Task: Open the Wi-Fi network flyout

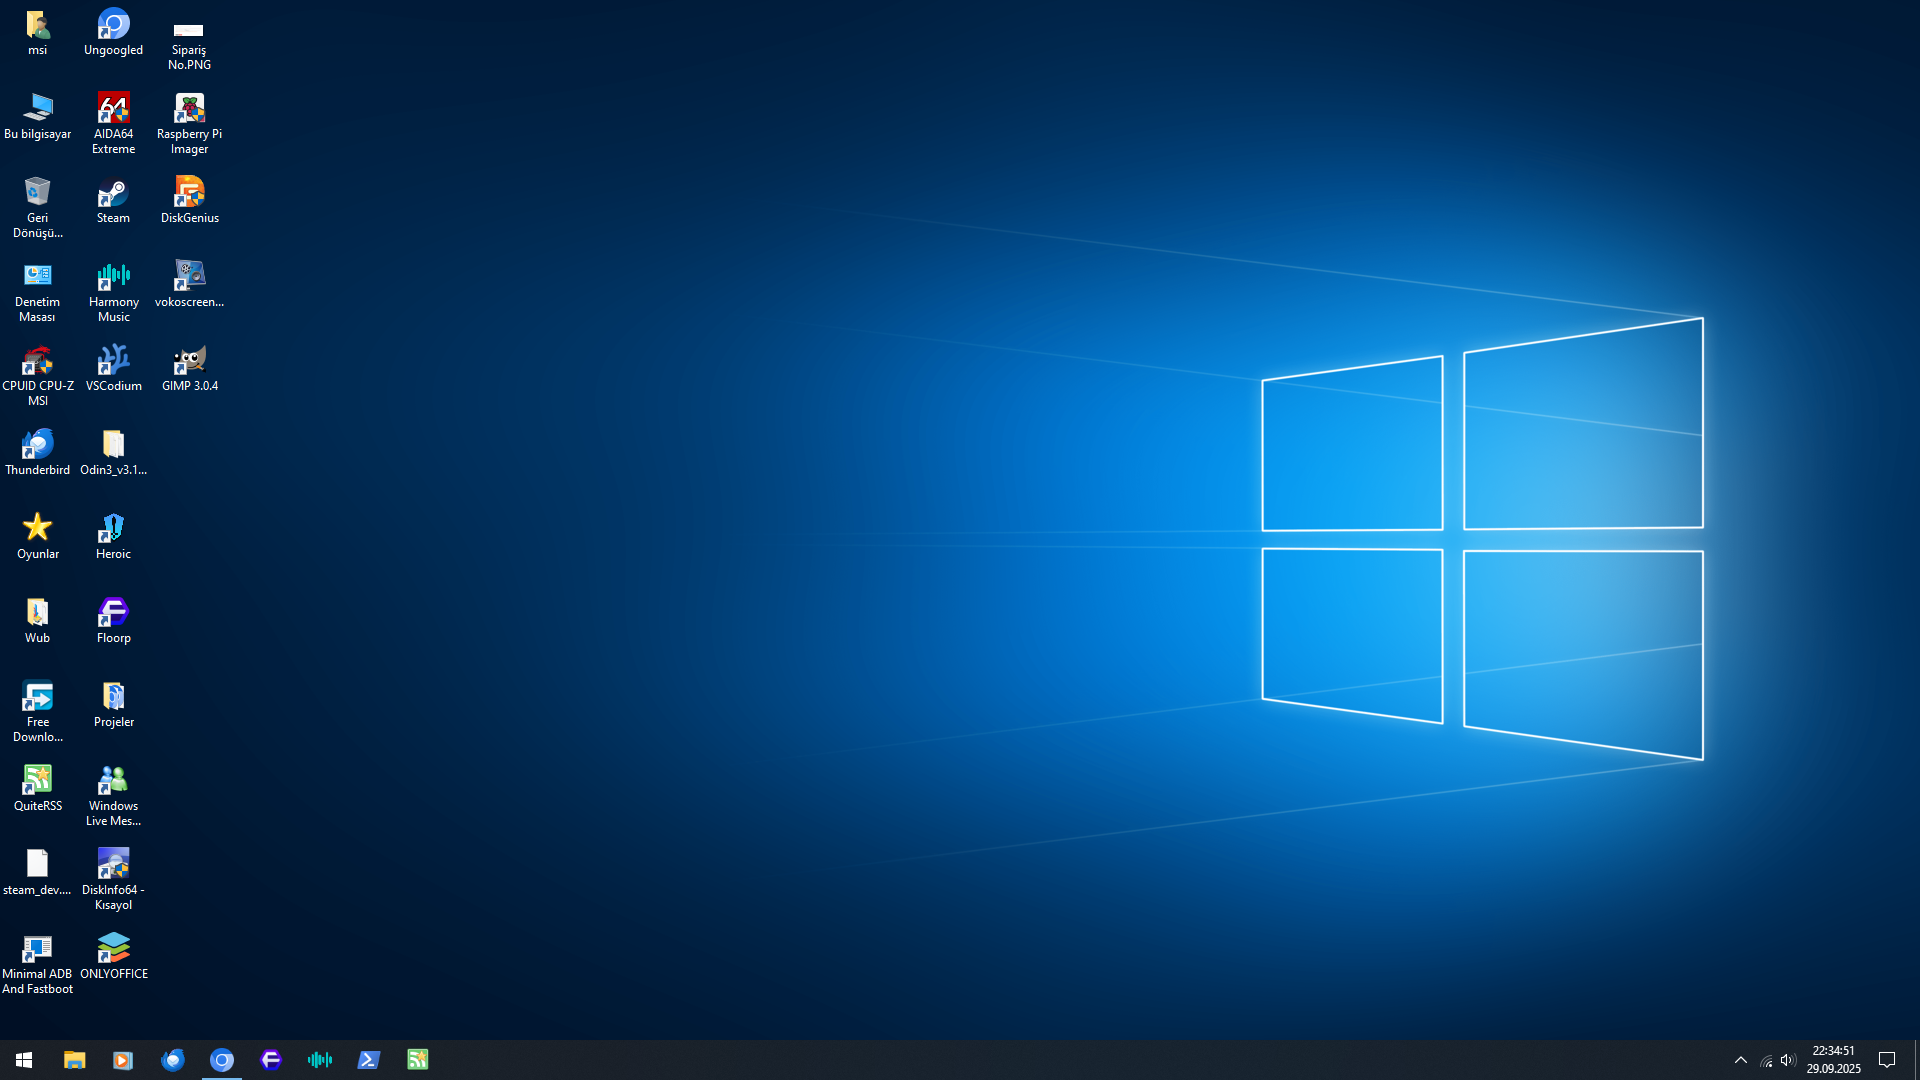Action: 1766,1060
